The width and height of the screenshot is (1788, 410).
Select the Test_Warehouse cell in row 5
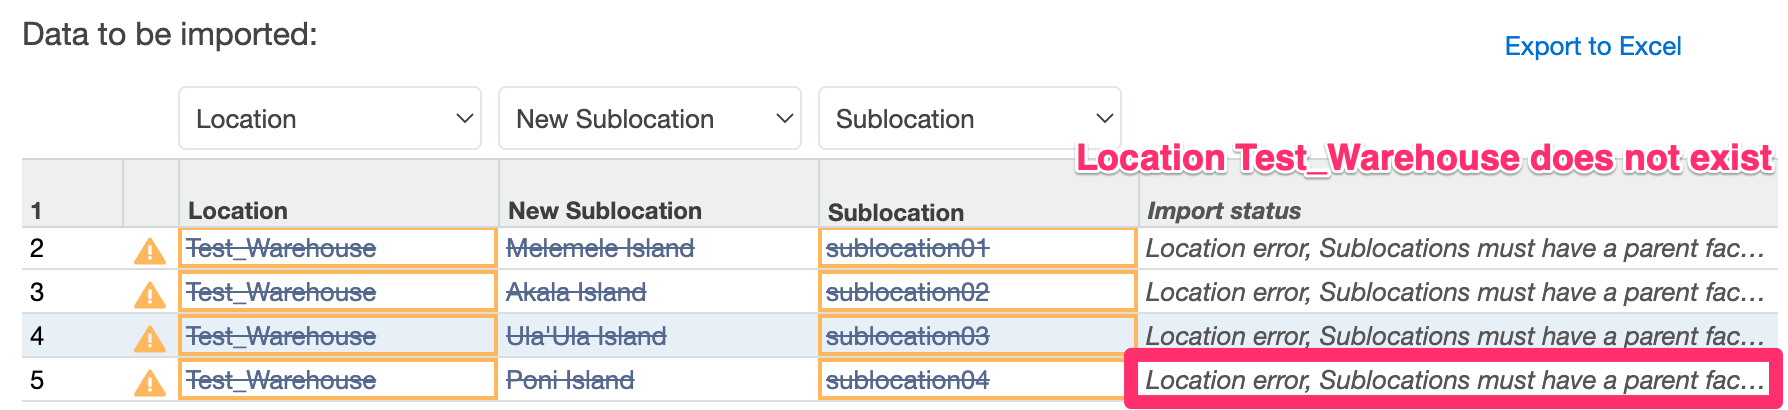[x=338, y=380]
